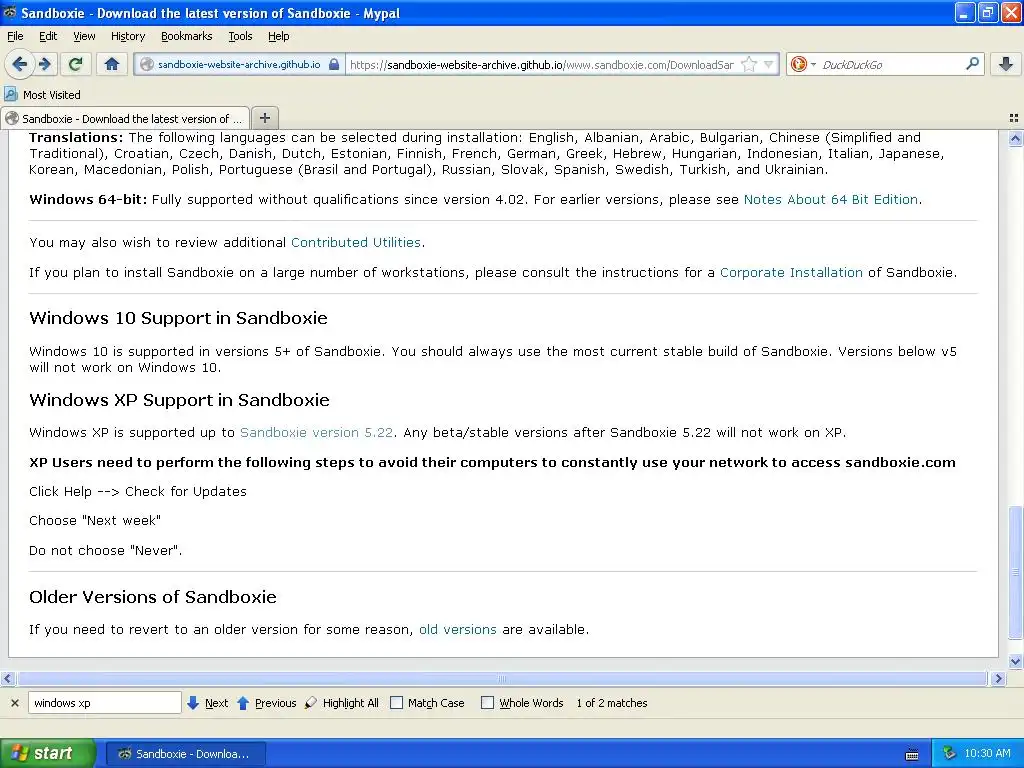The image size is (1024, 768).
Task: Open the URL history dropdown arrow
Action: pyautogui.click(x=769, y=64)
